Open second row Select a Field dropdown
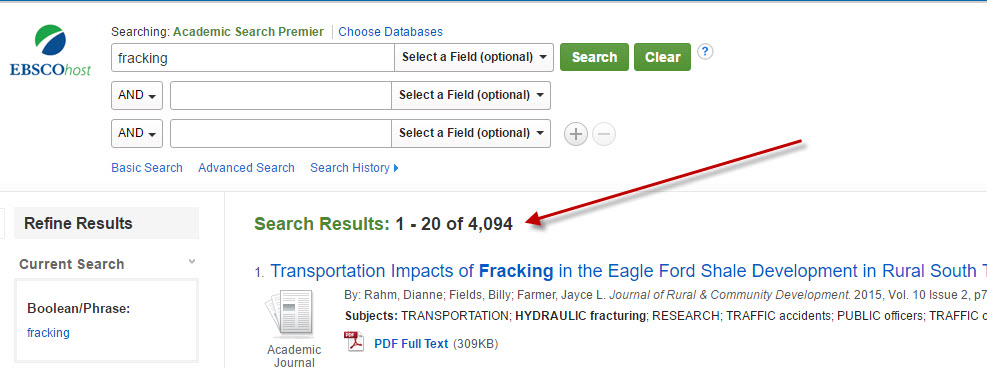The image size is (987, 368). coord(471,96)
